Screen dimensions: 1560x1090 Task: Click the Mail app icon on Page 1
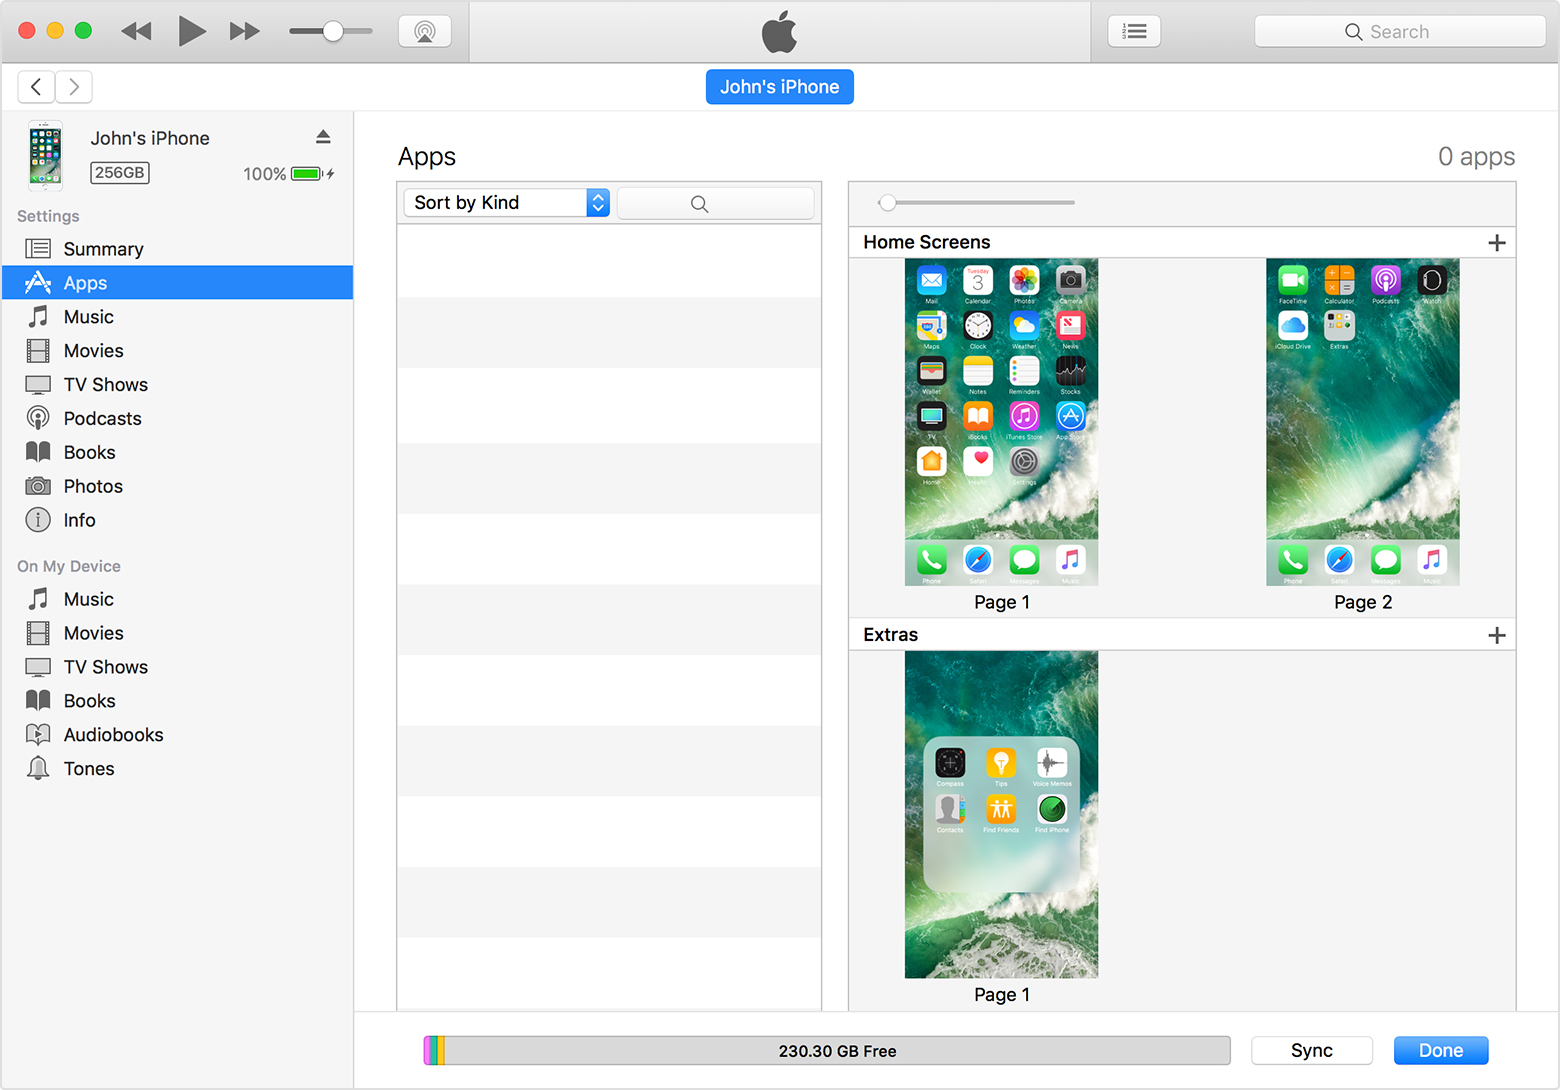point(932,281)
